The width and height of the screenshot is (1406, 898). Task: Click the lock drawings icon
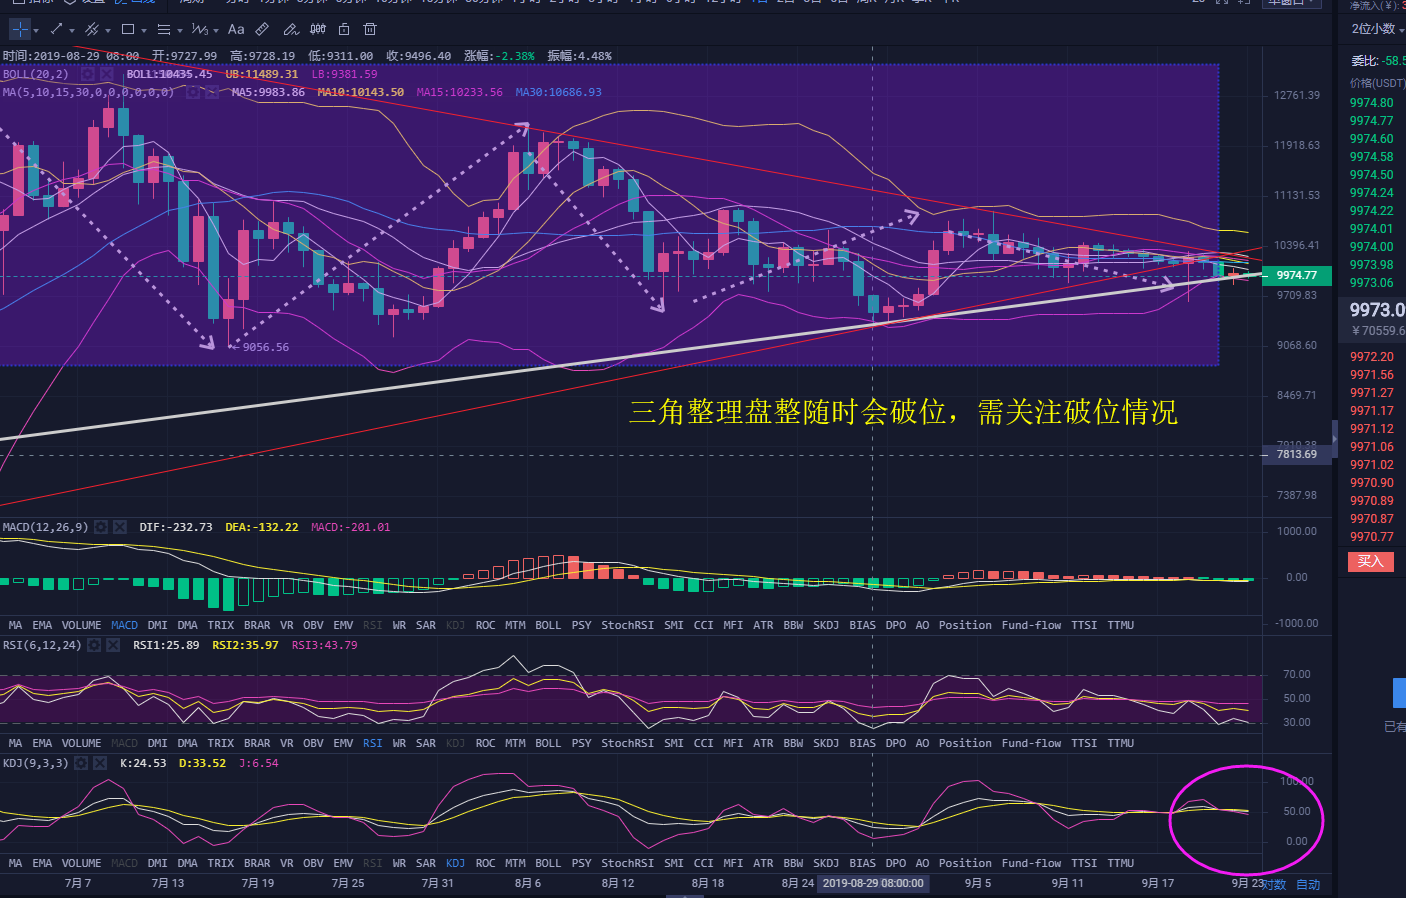pos(344,29)
